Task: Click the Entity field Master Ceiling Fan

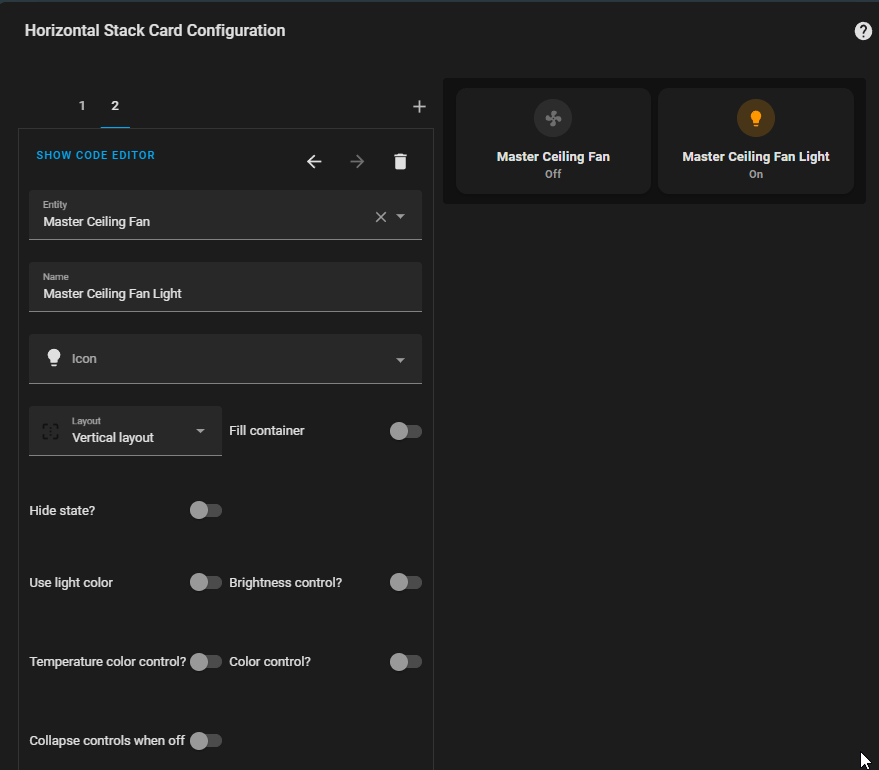Action: (x=225, y=215)
